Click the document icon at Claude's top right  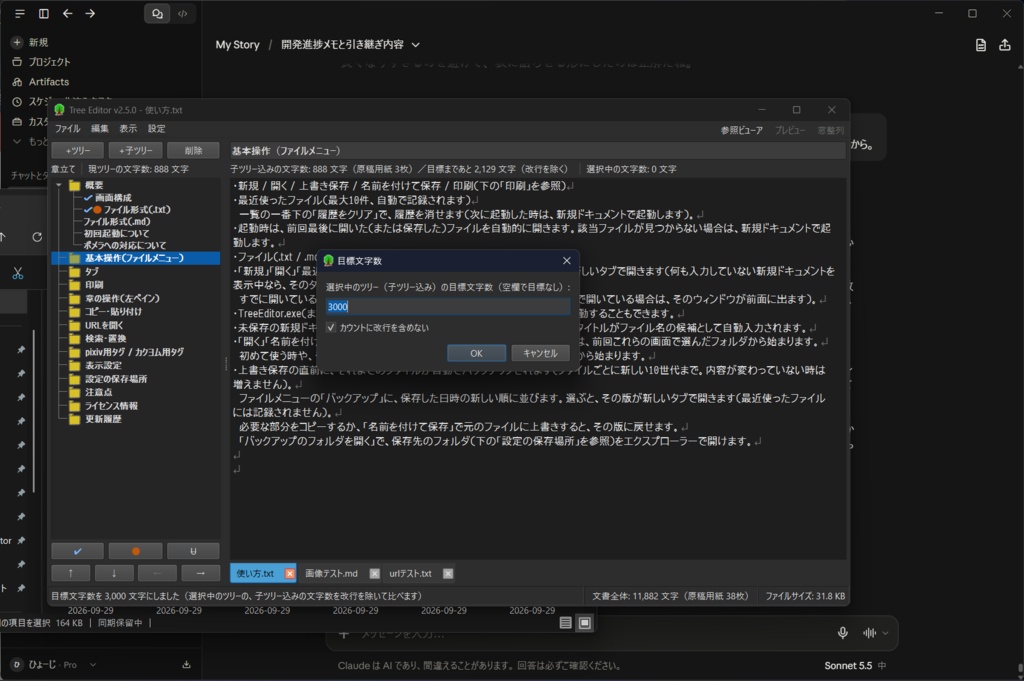pos(980,44)
